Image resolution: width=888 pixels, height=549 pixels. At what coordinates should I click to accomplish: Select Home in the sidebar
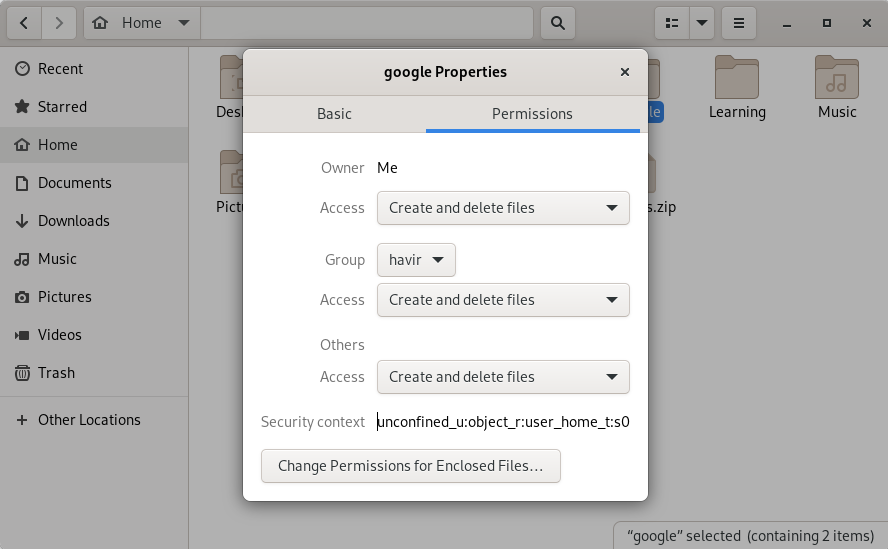click(x=94, y=145)
